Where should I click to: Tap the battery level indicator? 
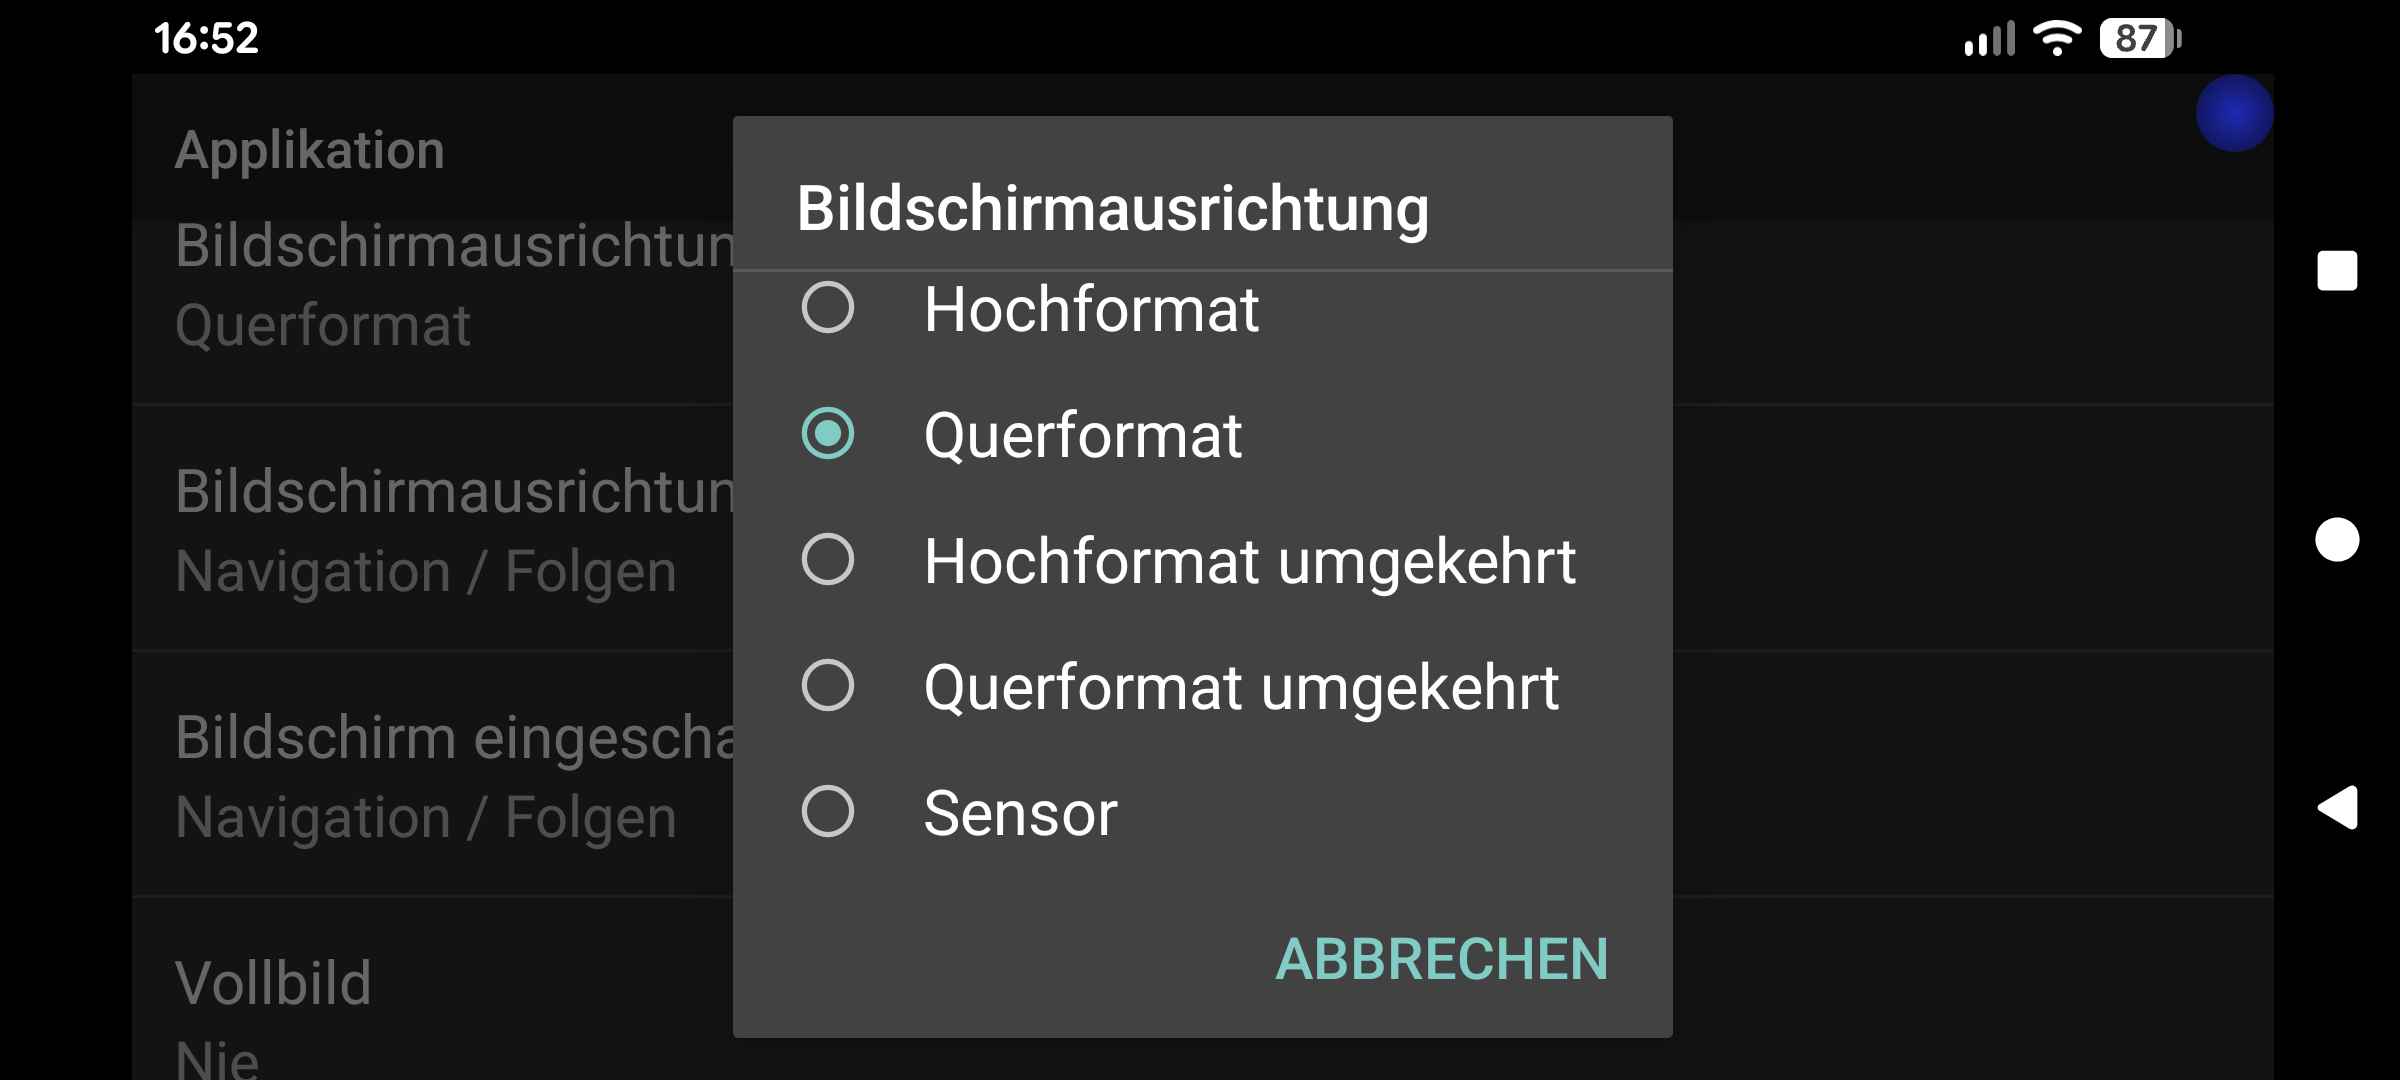2138,38
